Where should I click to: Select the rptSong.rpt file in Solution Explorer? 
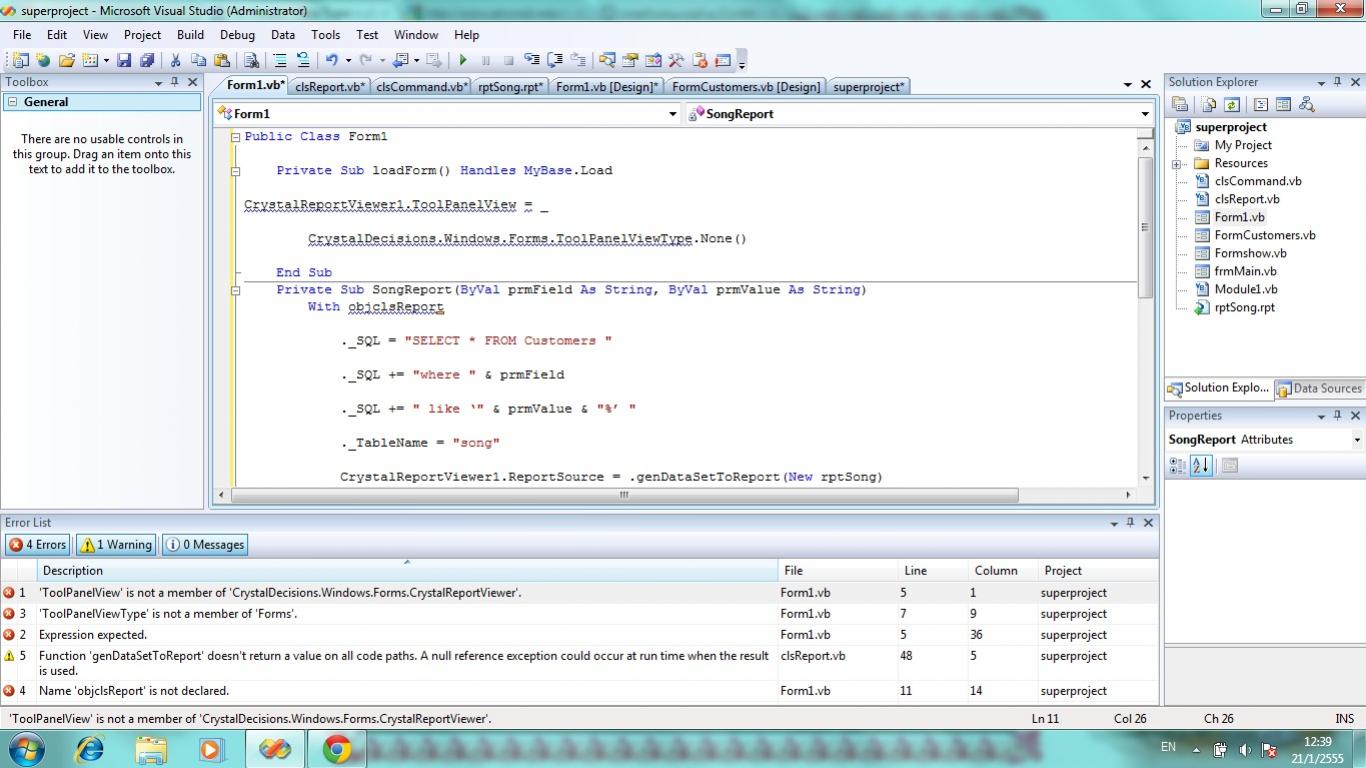click(1244, 308)
